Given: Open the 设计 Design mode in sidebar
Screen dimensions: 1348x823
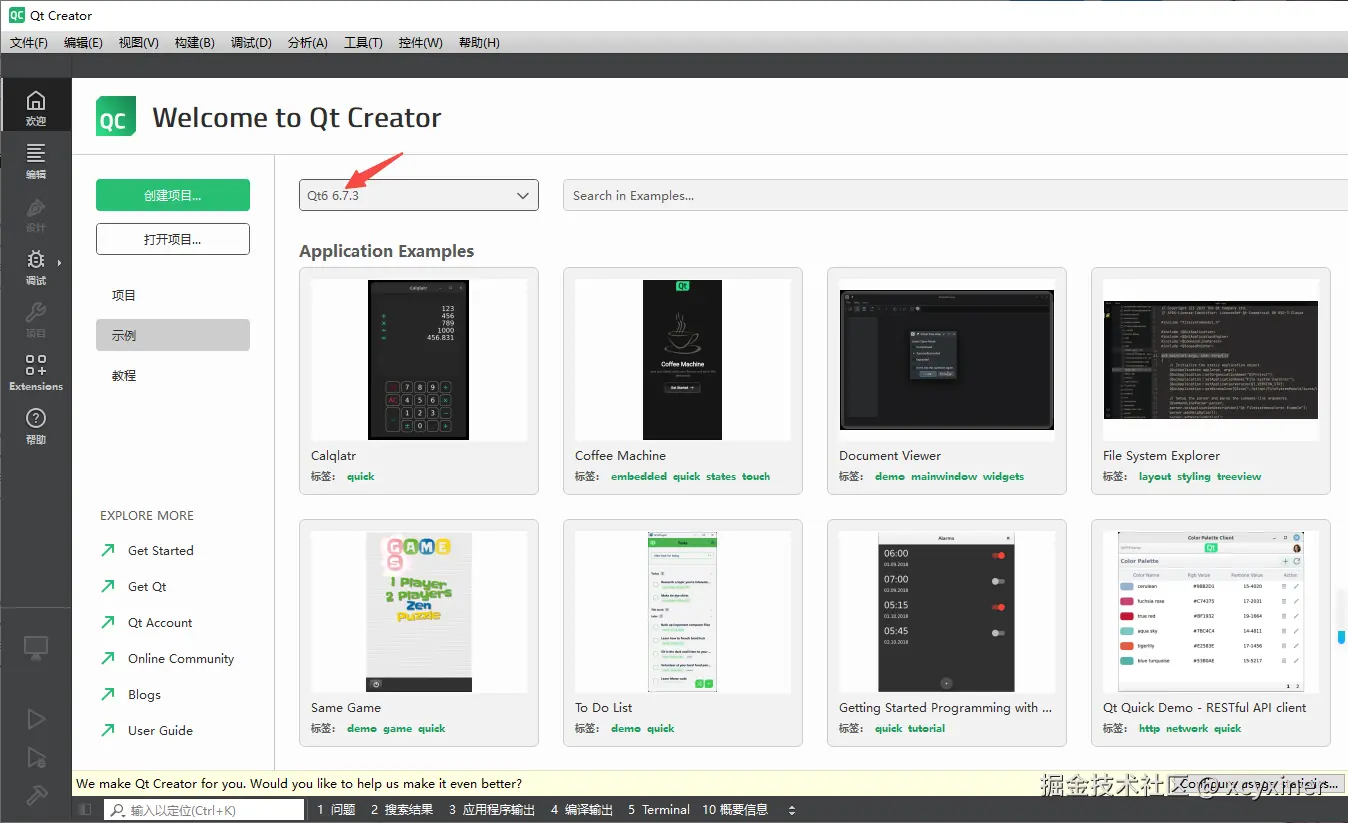Looking at the screenshot, I should (36, 214).
